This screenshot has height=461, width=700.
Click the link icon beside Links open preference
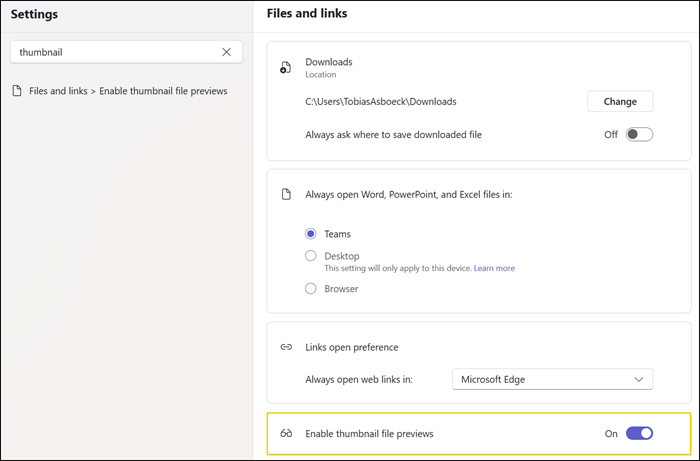286,347
